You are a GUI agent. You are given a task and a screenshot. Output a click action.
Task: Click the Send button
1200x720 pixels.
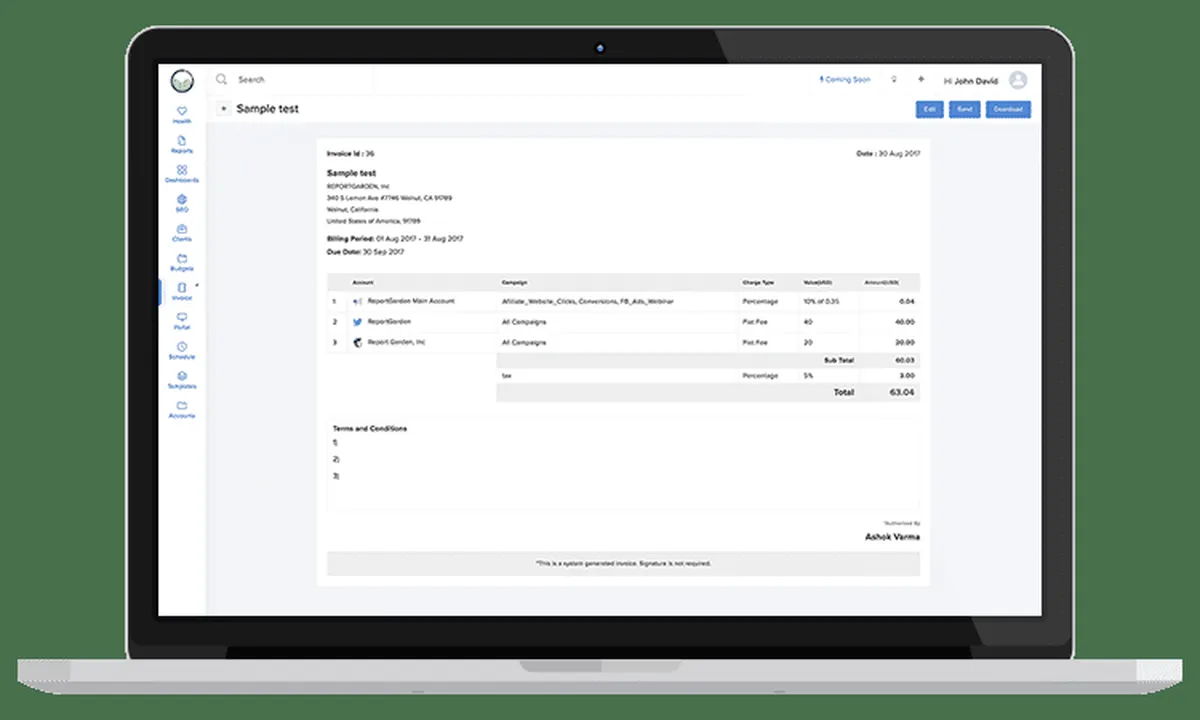click(964, 109)
